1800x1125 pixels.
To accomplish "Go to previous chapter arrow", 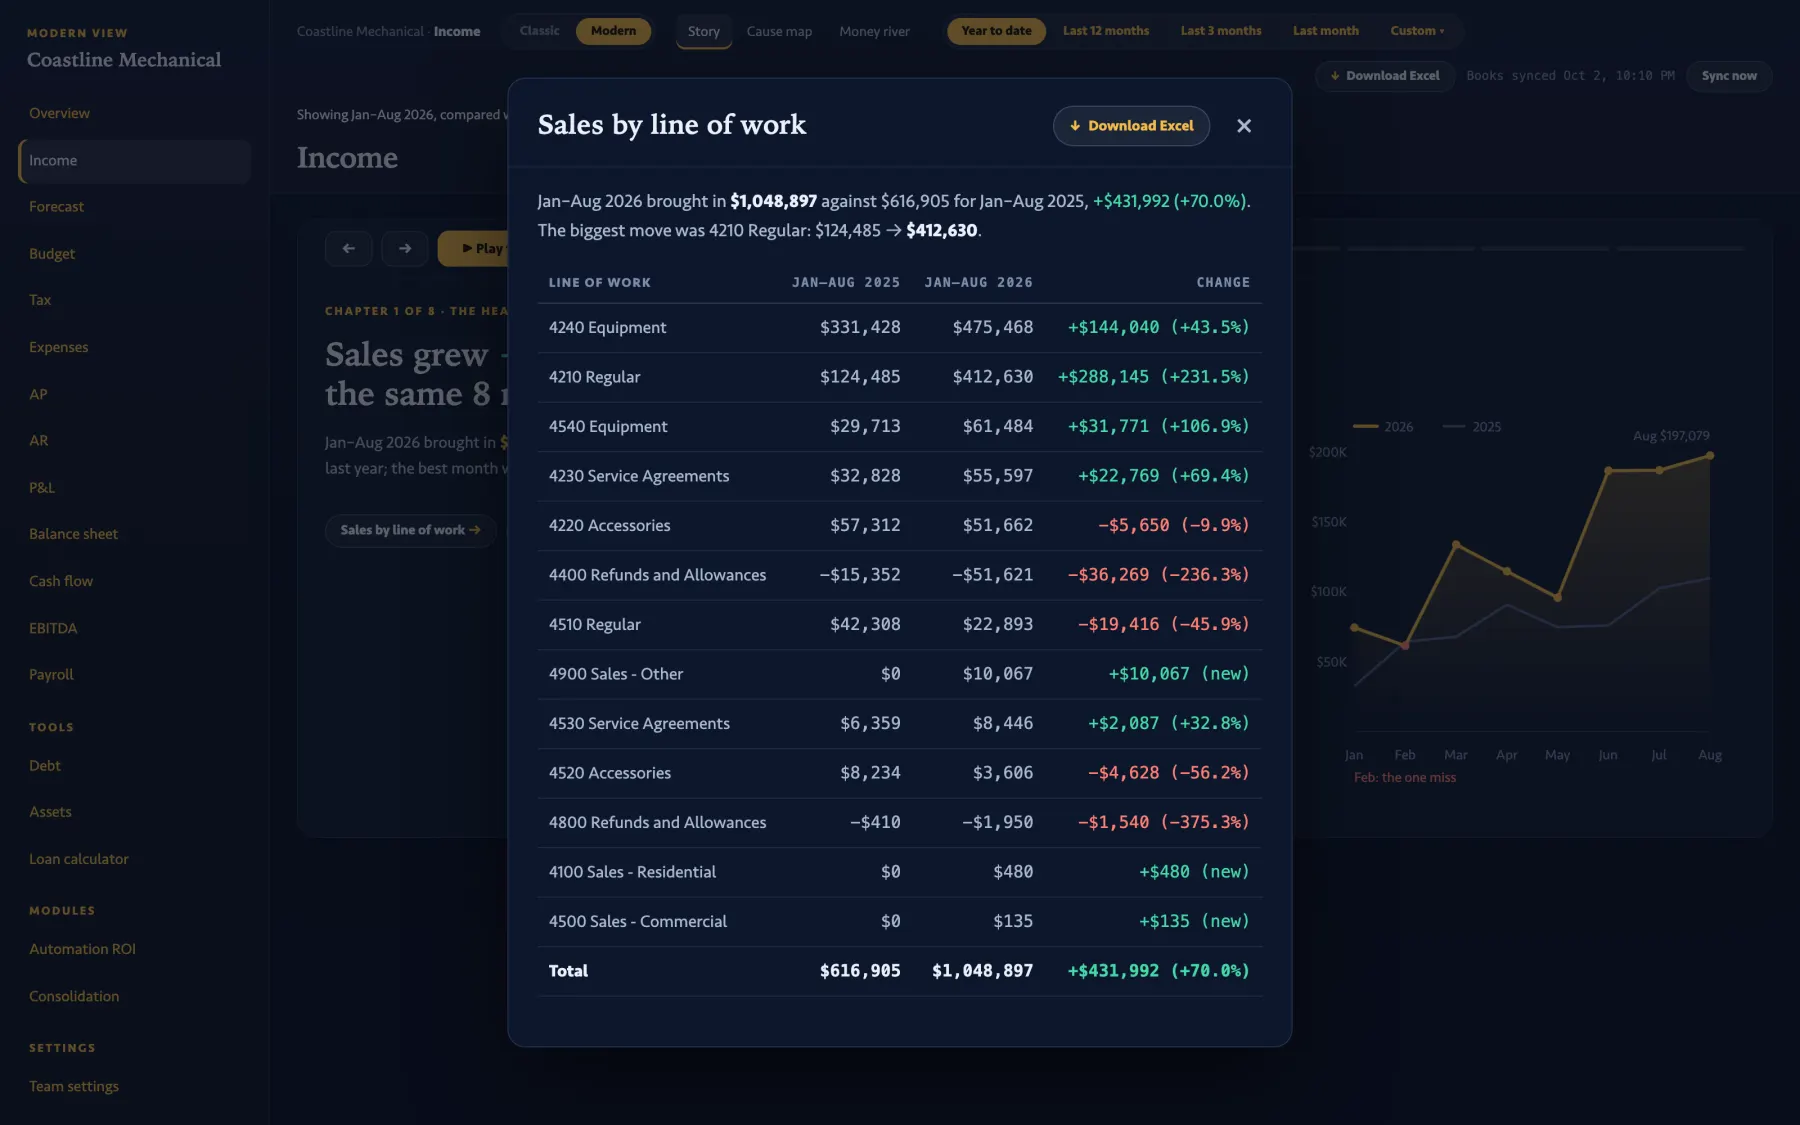I will (x=349, y=248).
